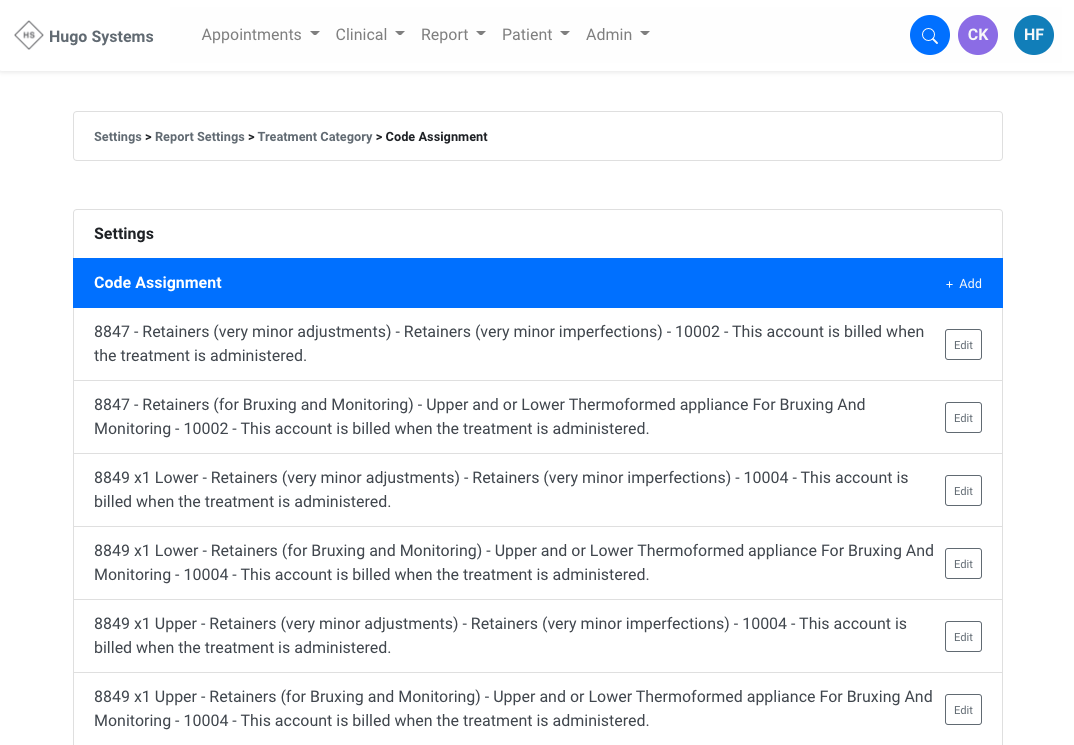This screenshot has height=745, width=1074.
Task: Go to Report Settings breadcrumb
Action: [x=199, y=137]
